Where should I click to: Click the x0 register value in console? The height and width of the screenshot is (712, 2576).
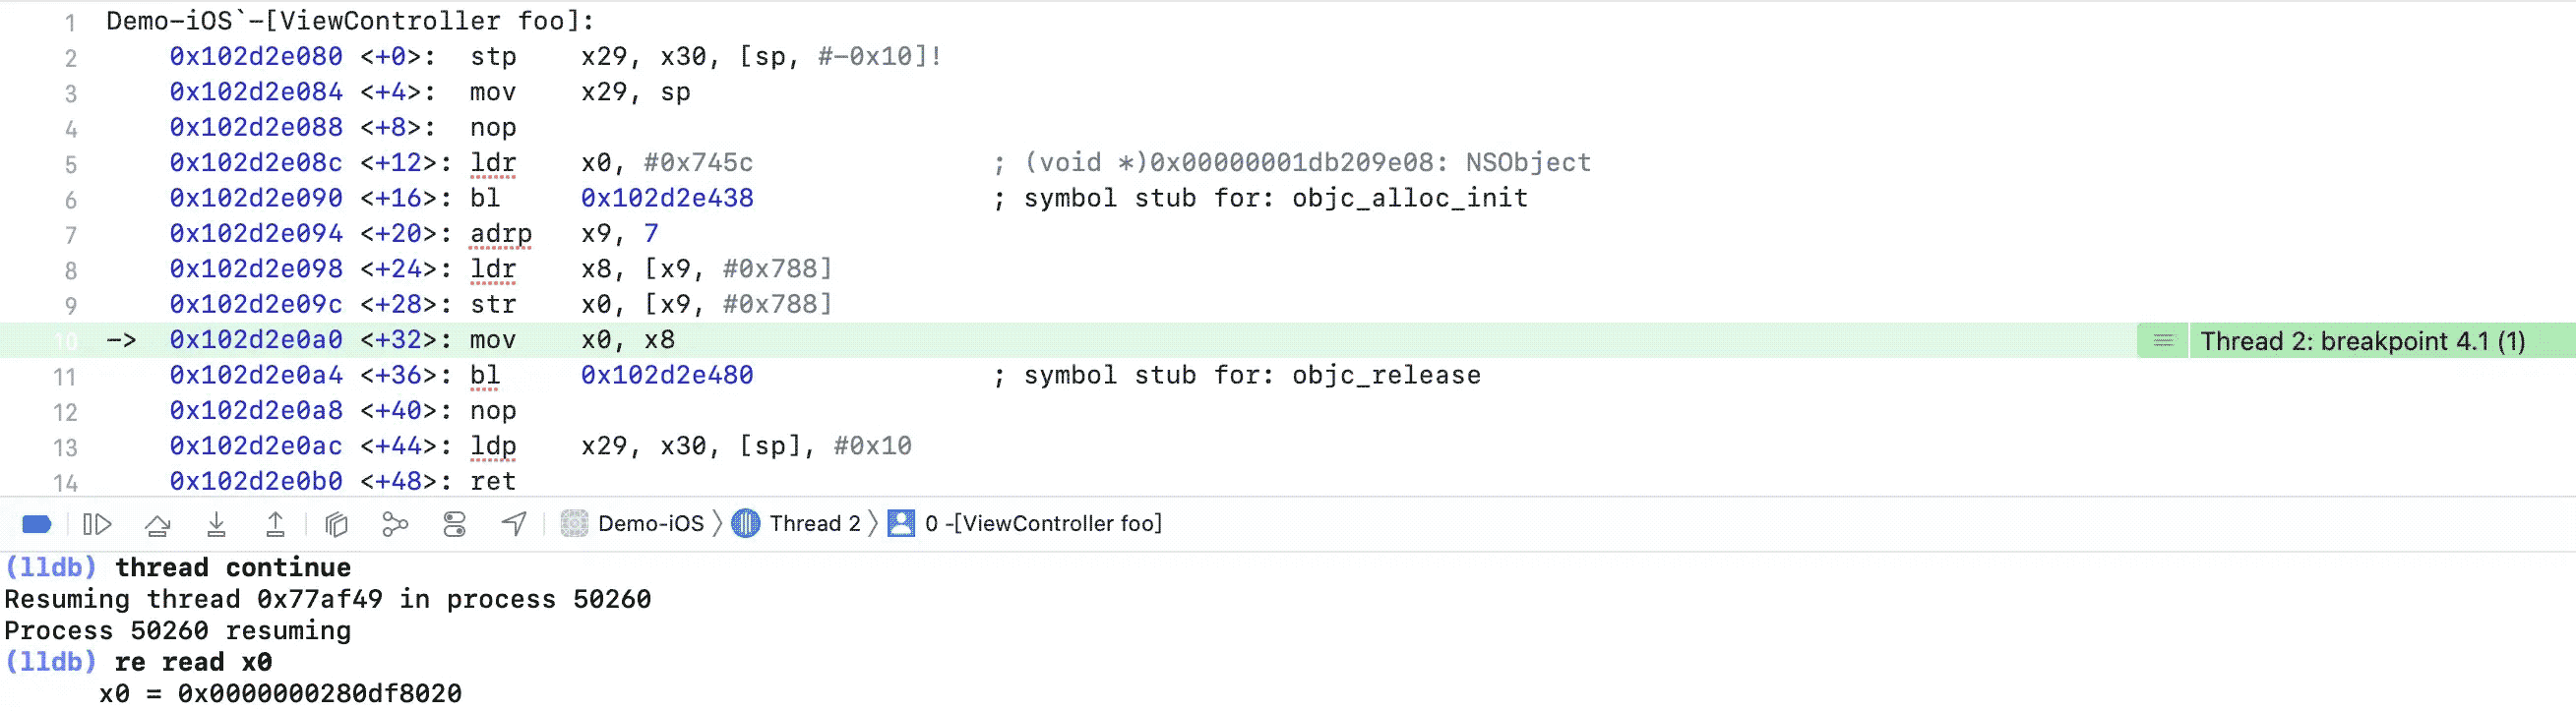pyautogui.click(x=319, y=693)
